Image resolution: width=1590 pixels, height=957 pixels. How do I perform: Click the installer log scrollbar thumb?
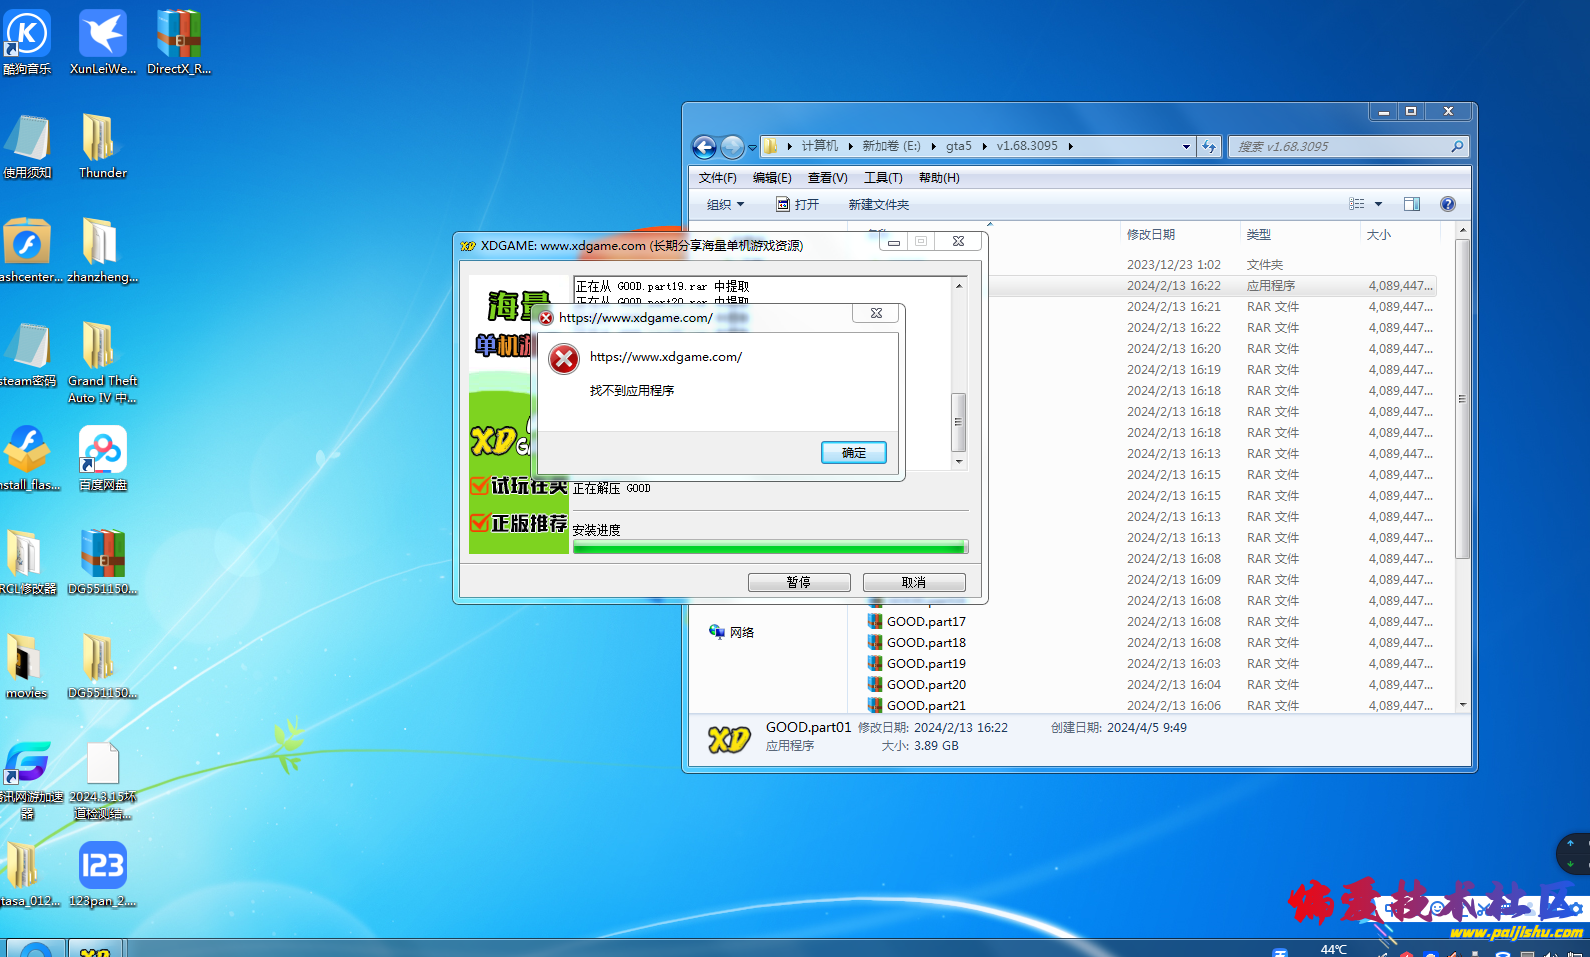coord(958,422)
